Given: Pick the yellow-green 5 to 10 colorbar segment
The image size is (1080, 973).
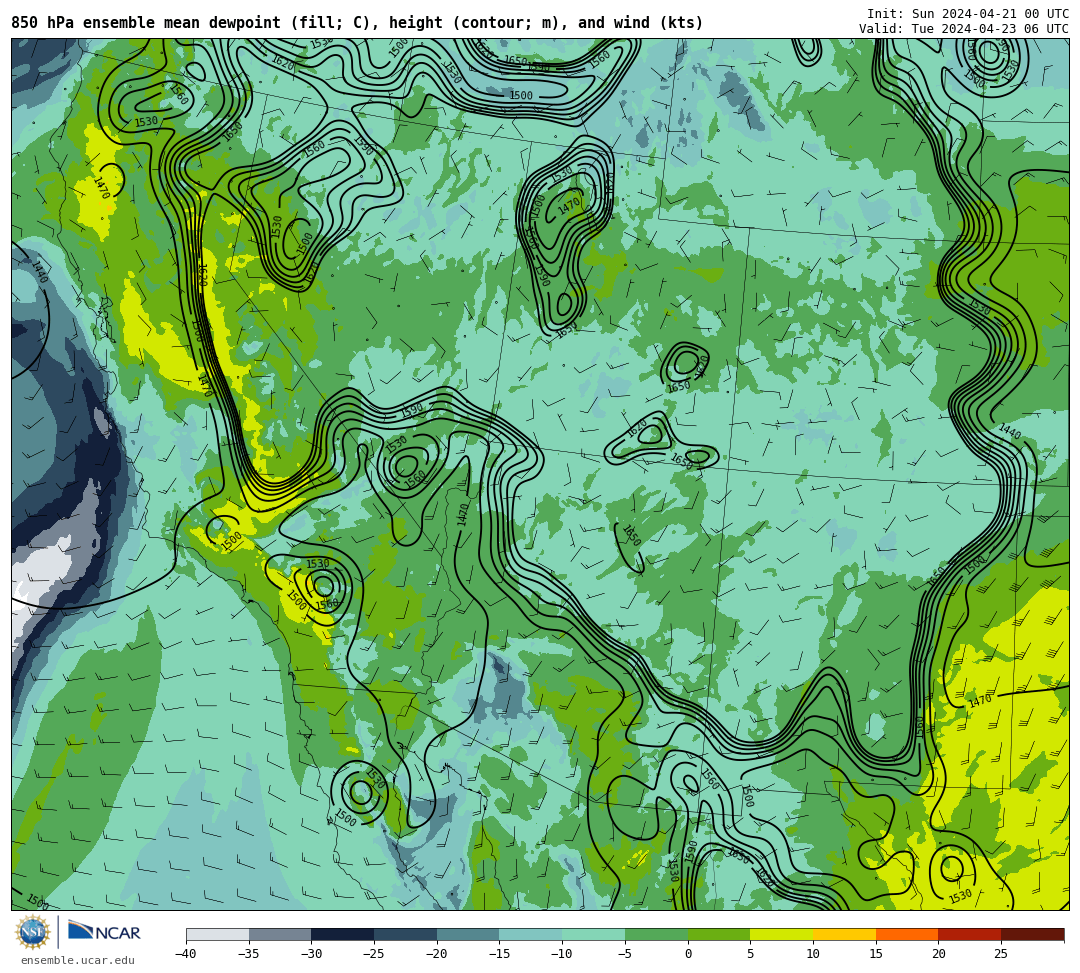Looking at the screenshot, I should click(x=782, y=934).
